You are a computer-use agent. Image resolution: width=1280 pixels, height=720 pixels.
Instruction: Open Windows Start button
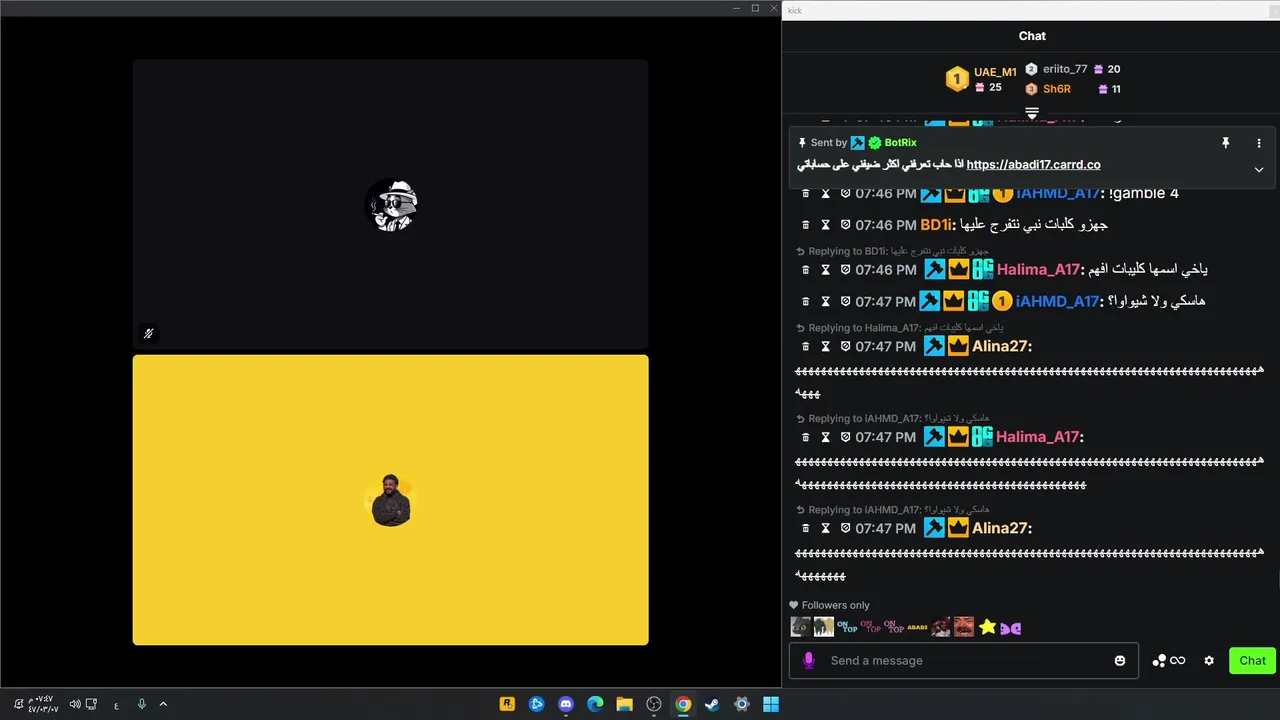771,704
